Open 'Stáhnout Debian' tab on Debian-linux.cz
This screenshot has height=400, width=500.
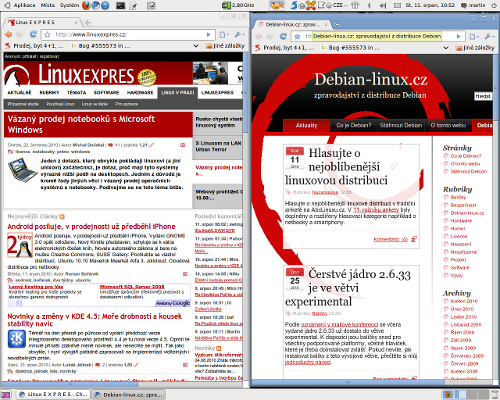401,125
